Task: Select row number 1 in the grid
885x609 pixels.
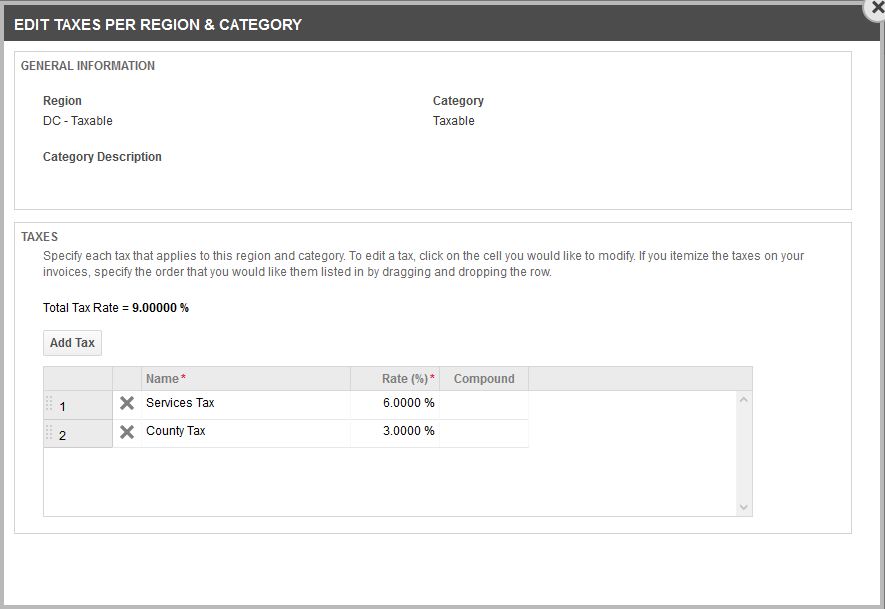Action: click(80, 406)
